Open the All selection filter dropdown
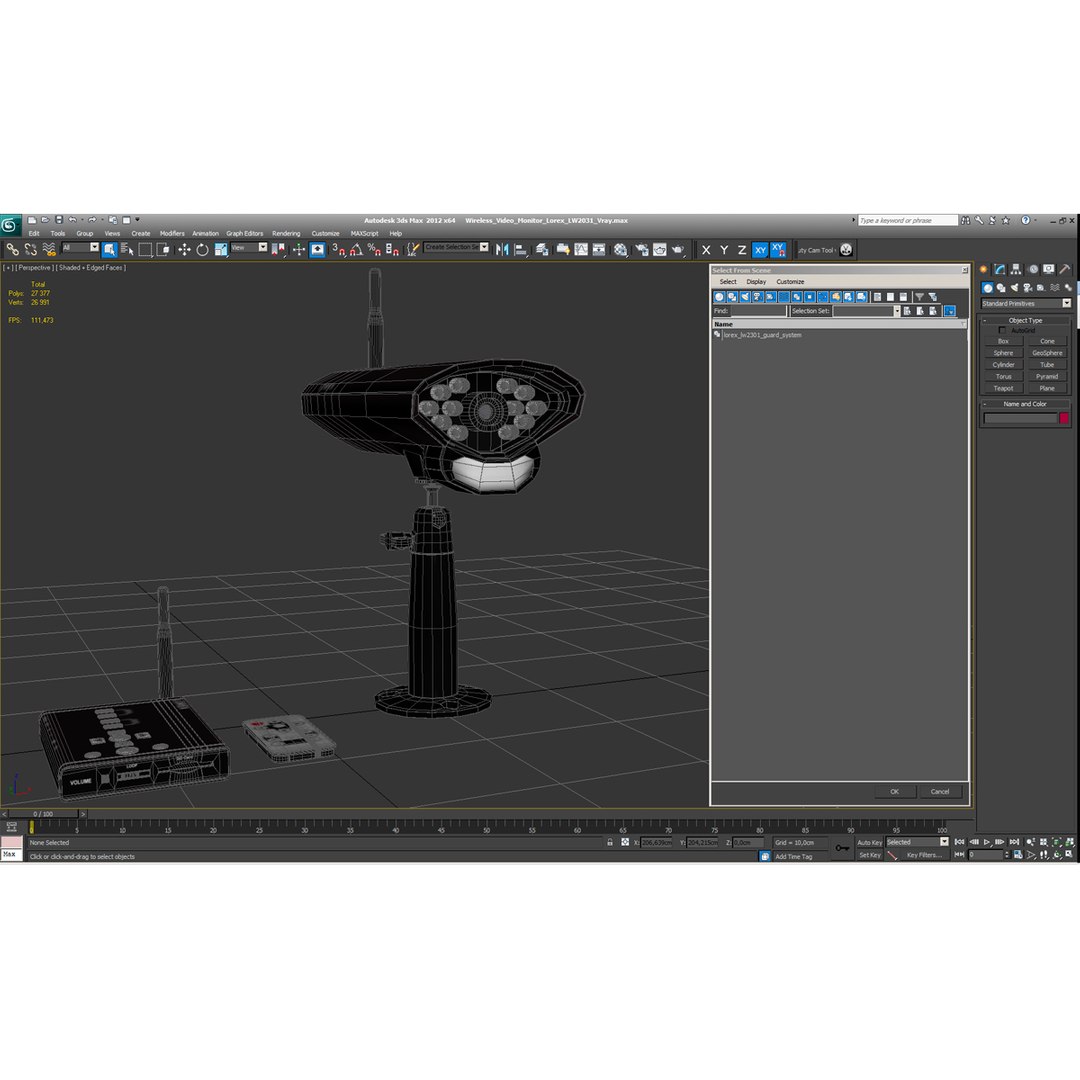The height and width of the screenshot is (1080, 1080). (81, 247)
